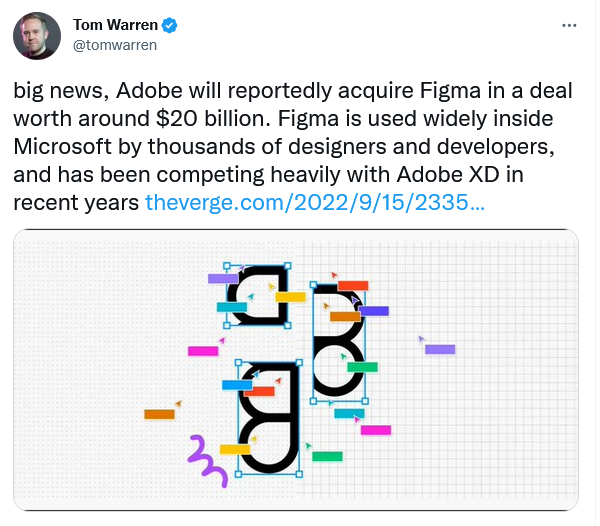Click the bottom-right handle of lower glyph

299,474
